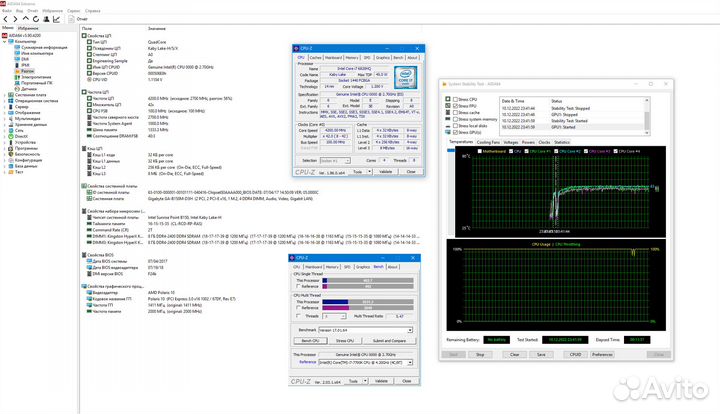This screenshot has height=414, width=720.
Task: Click Clear in System Stability Test
Action: tap(514, 355)
